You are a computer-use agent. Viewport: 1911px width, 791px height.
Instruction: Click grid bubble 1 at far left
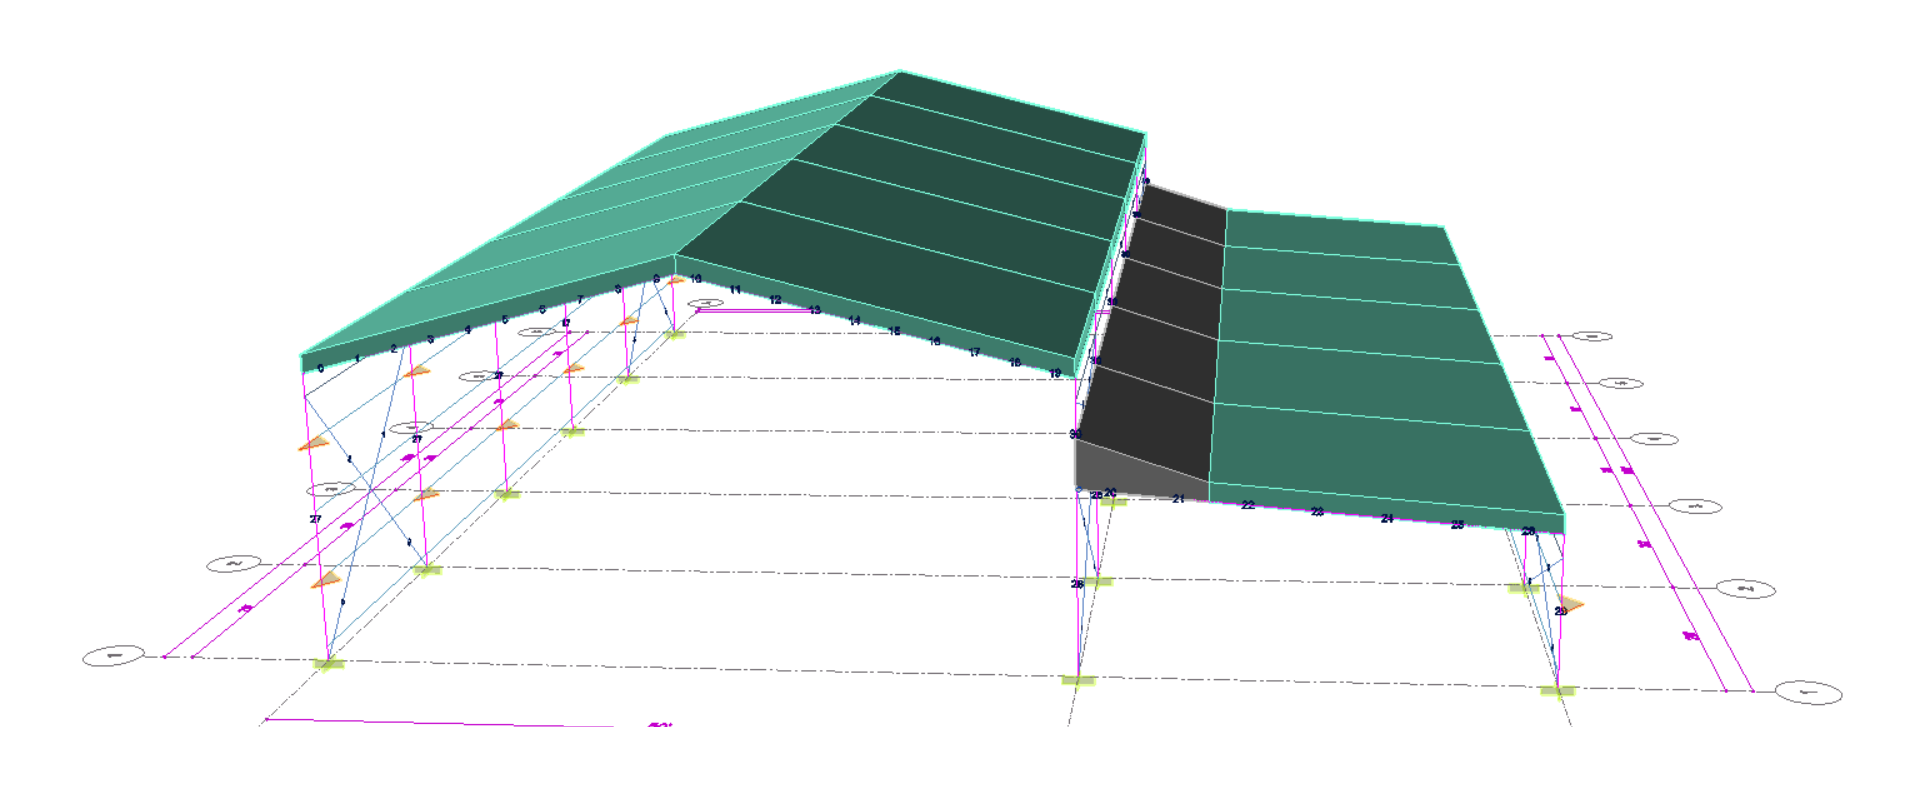click(x=113, y=657)
